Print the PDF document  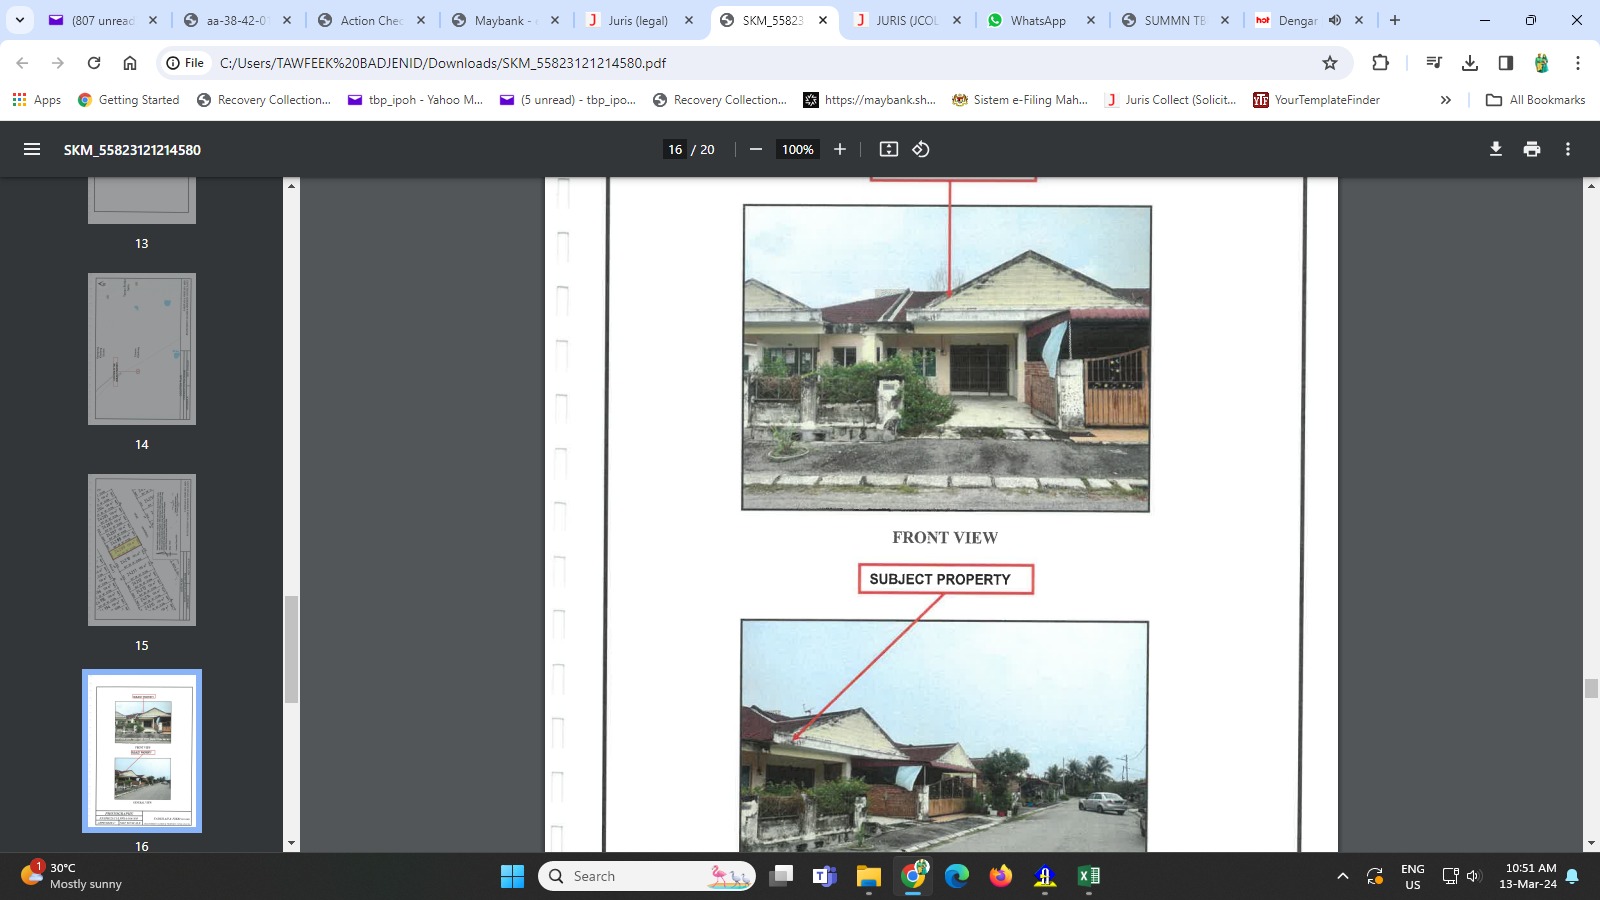pos(1532,149)
